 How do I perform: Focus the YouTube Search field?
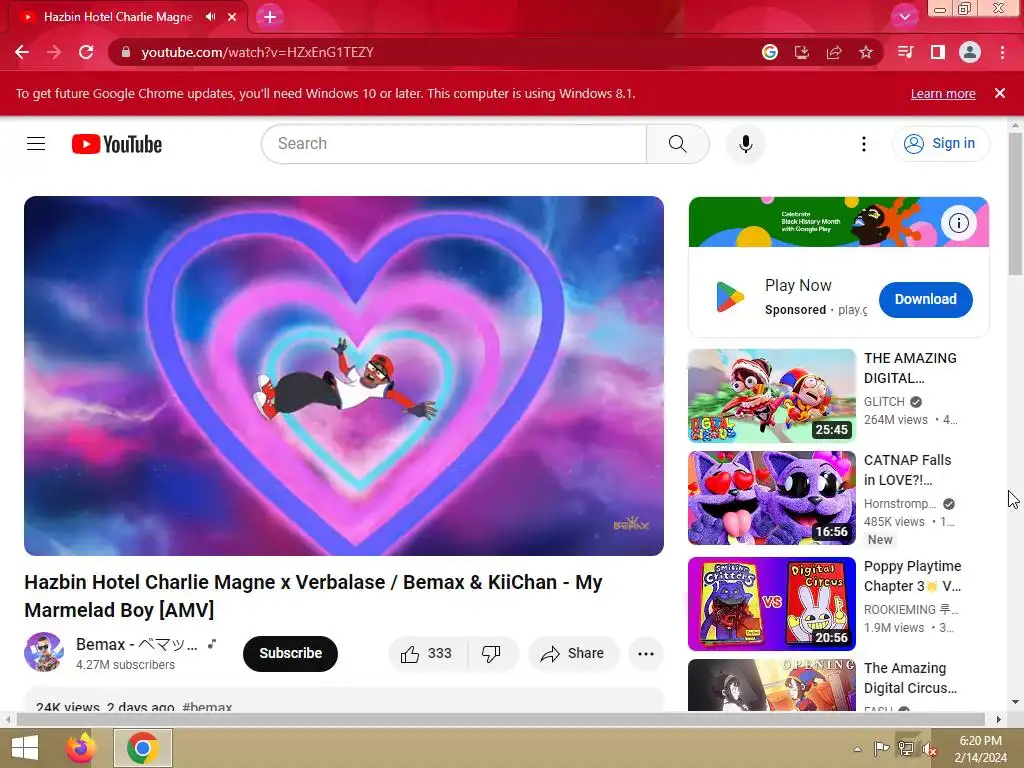(x=454, y=144)
